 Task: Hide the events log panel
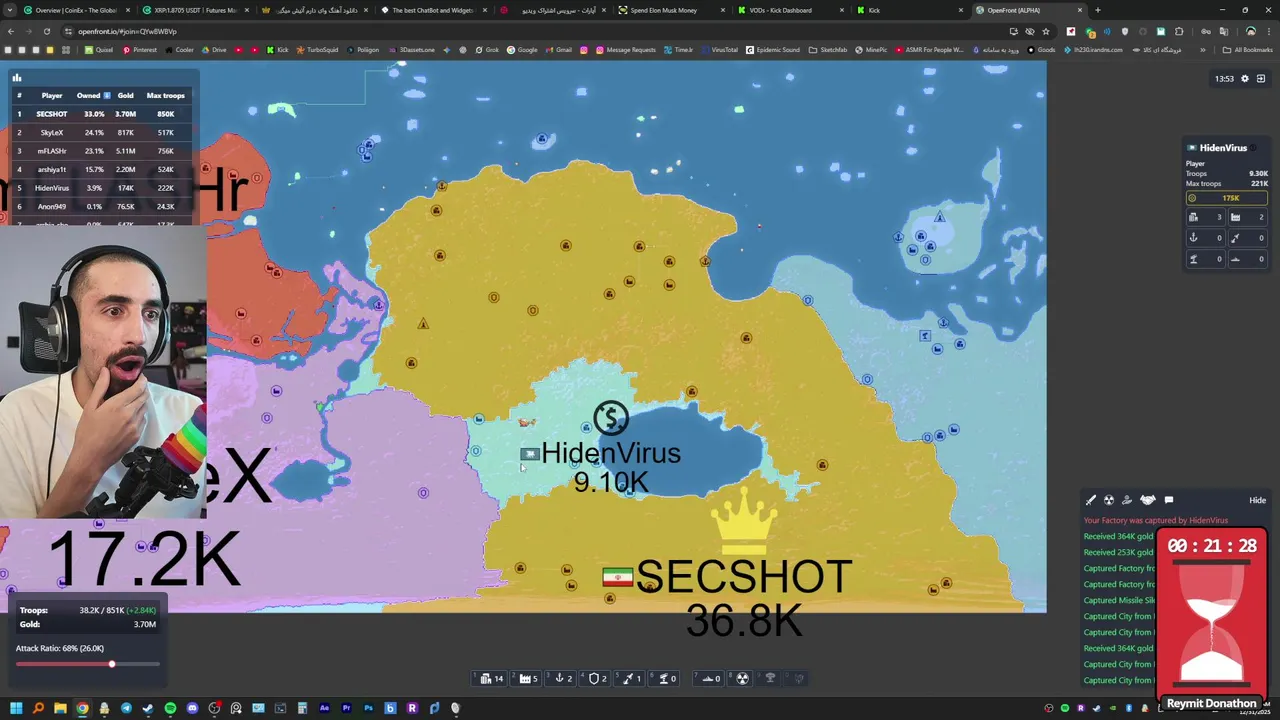1257,500
